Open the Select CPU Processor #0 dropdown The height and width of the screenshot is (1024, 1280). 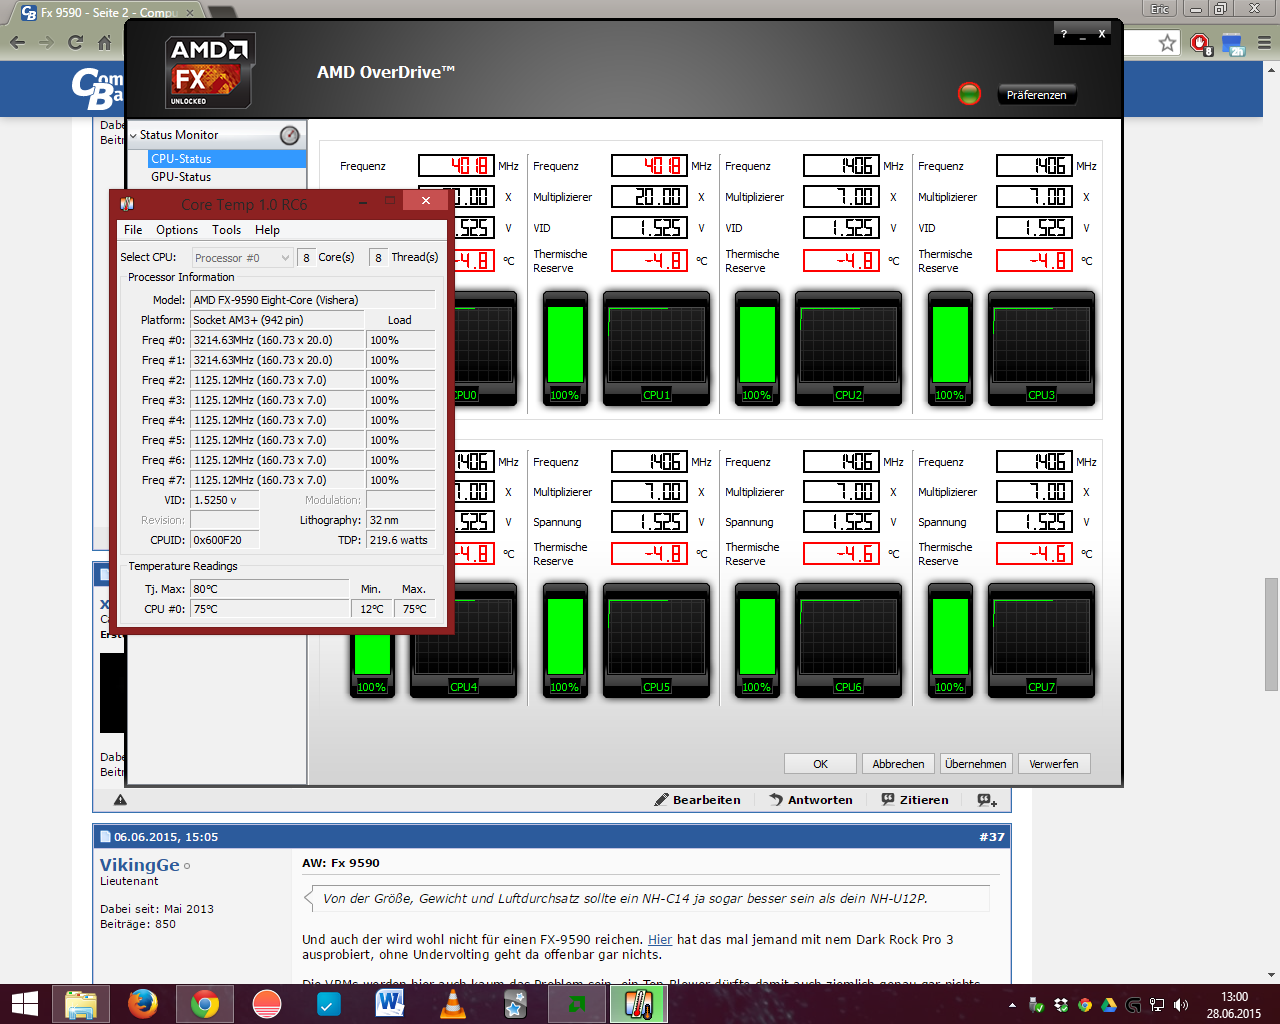point(242,257)
